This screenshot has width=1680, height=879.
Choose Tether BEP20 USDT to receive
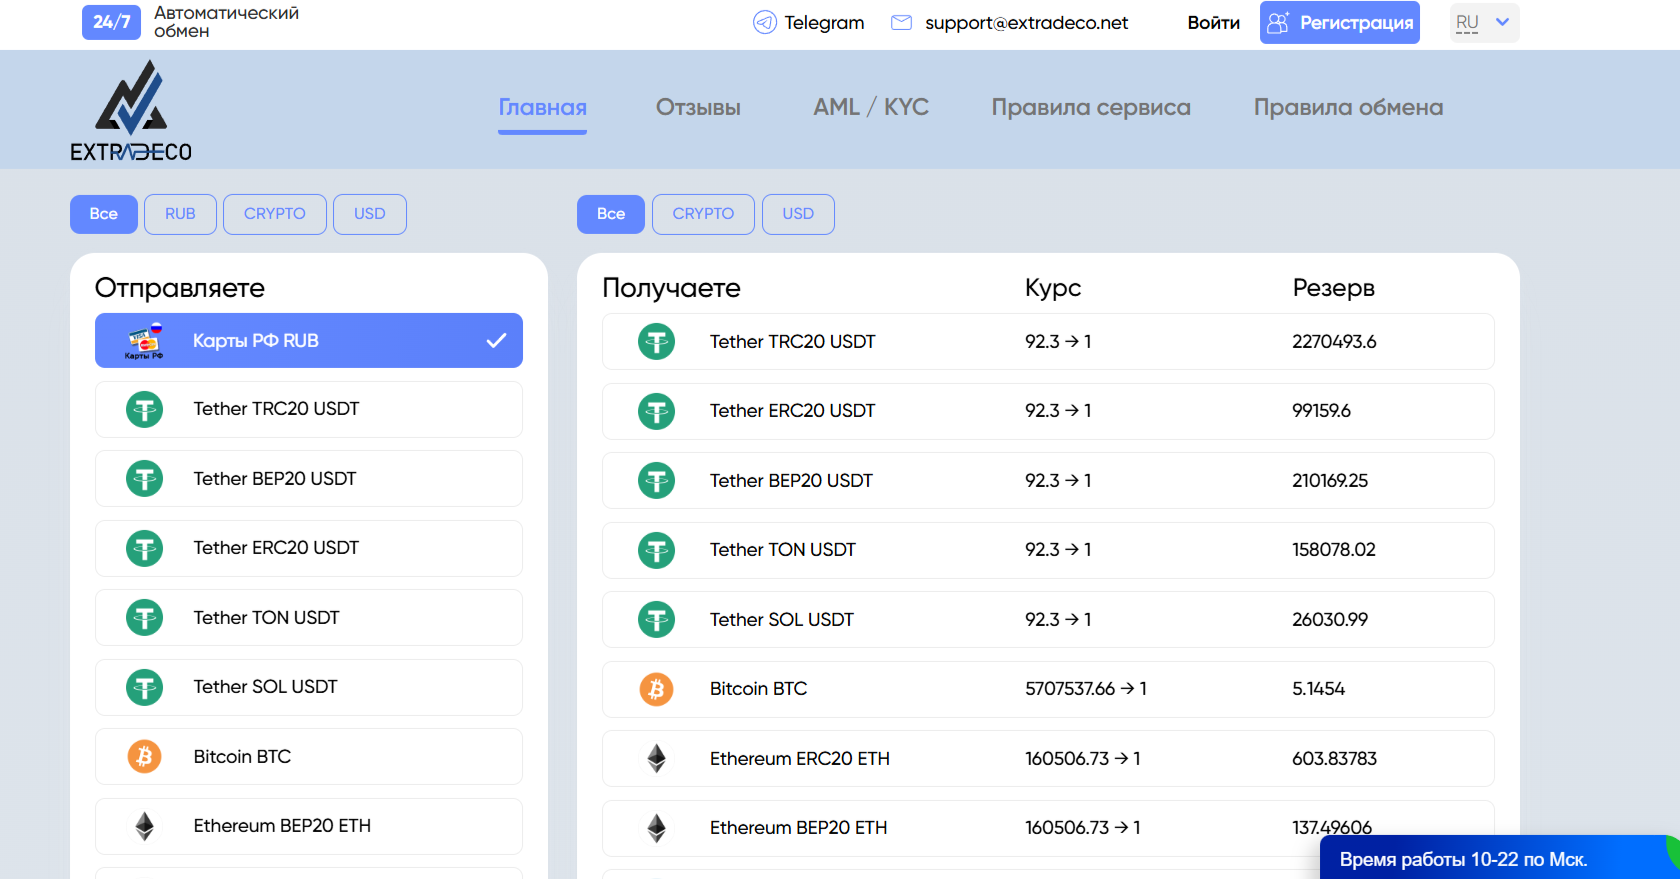tap(1048, 481)
